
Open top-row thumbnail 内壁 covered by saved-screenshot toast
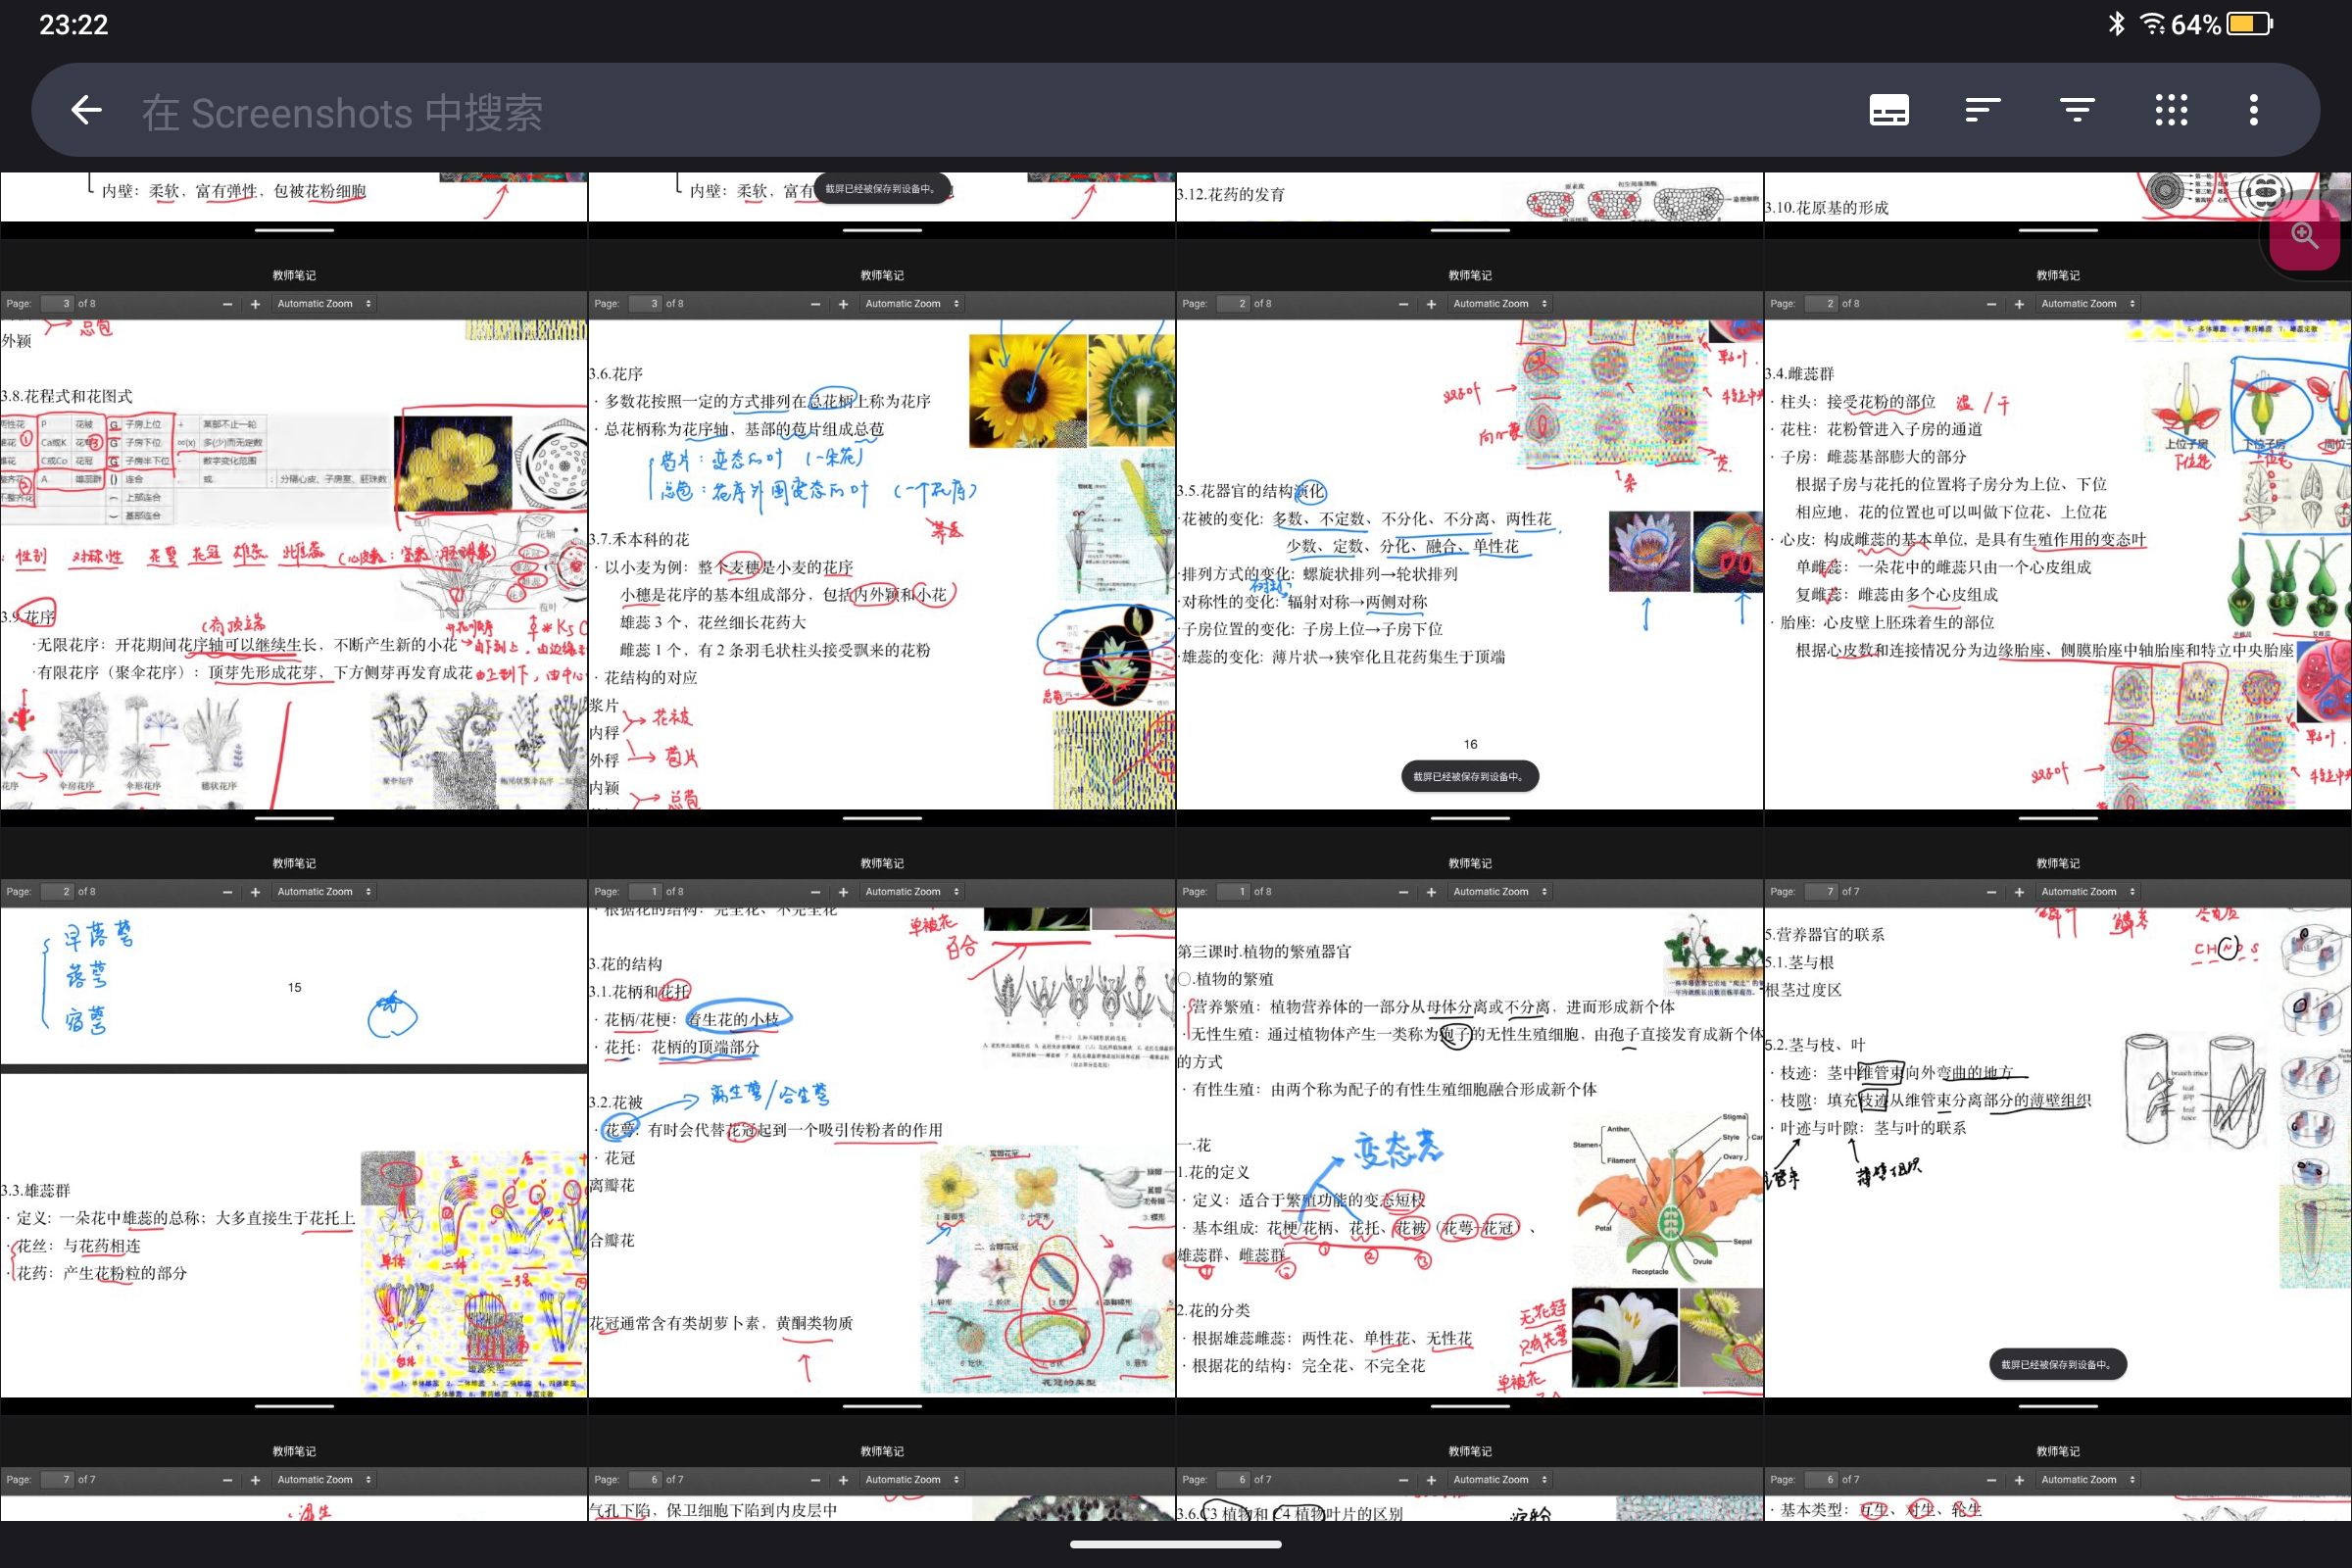[x=882, y=205]
